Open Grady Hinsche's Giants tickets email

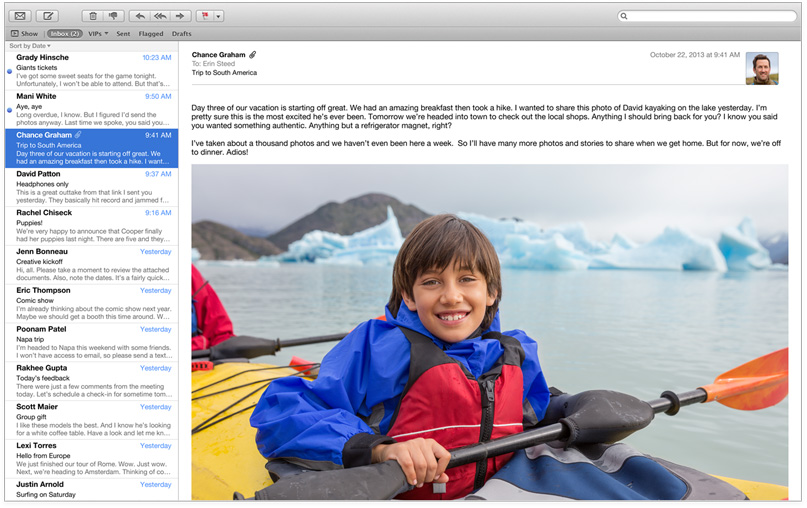point(90,70)
